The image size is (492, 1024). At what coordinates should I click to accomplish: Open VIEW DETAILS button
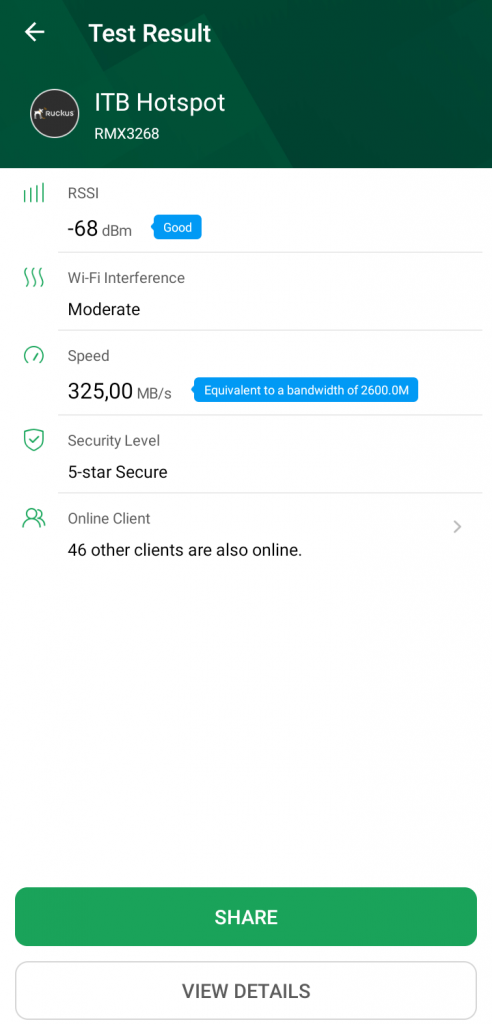pos(246,991)
